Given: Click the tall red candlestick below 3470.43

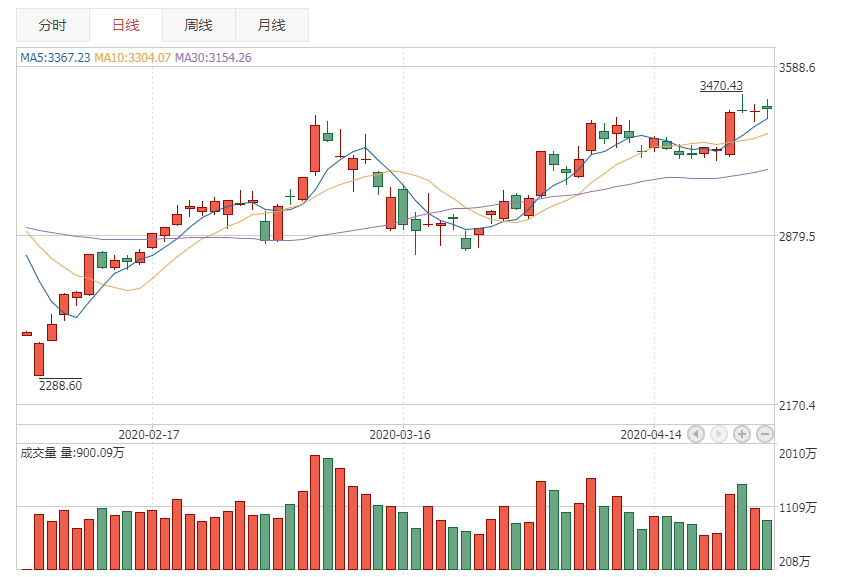Looking at the screenshot, I should [x=730, y=133].
